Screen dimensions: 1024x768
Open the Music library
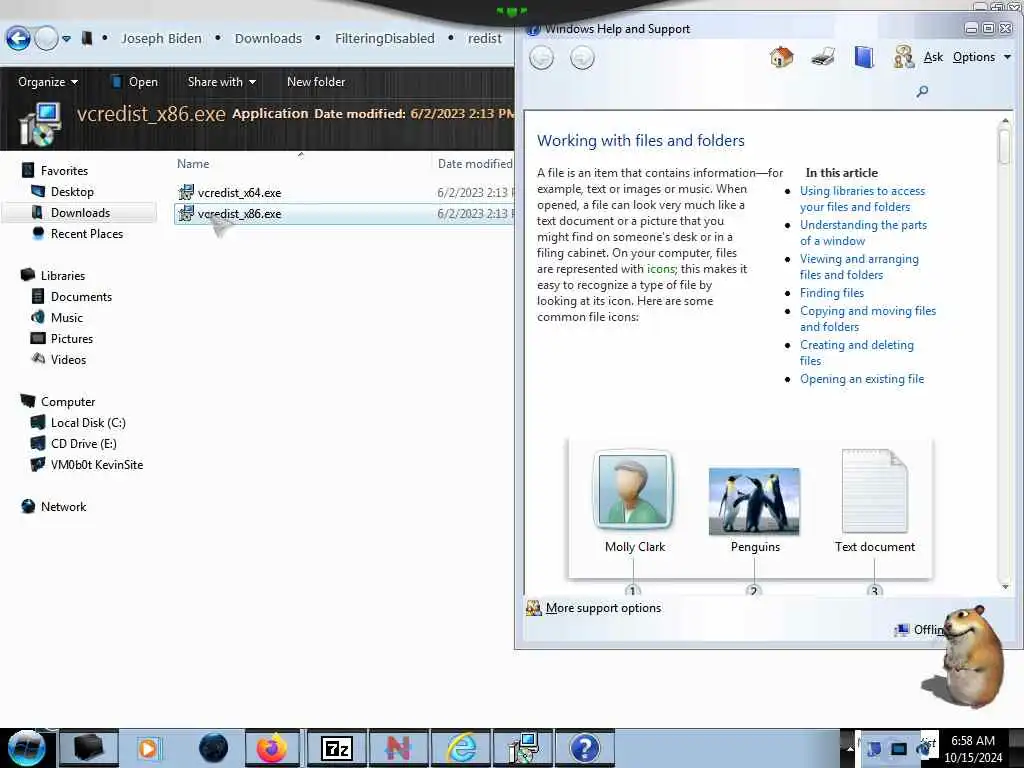click(x=67, y=317)
